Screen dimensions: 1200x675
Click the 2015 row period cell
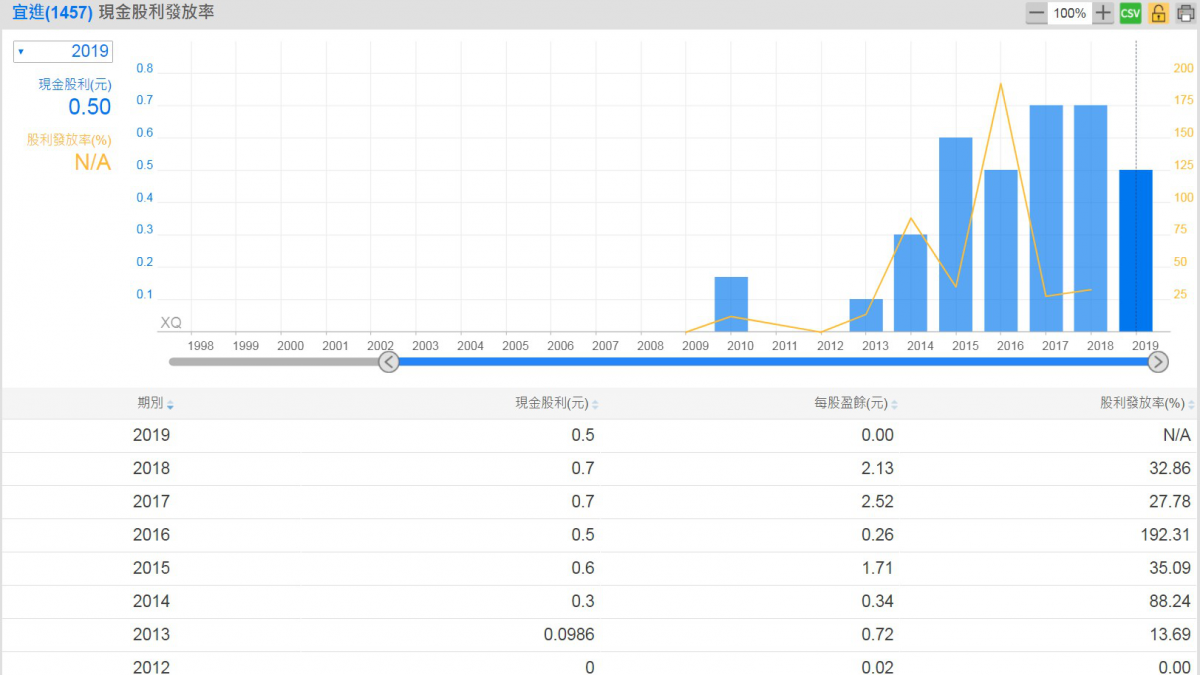(x=151, y=568)
